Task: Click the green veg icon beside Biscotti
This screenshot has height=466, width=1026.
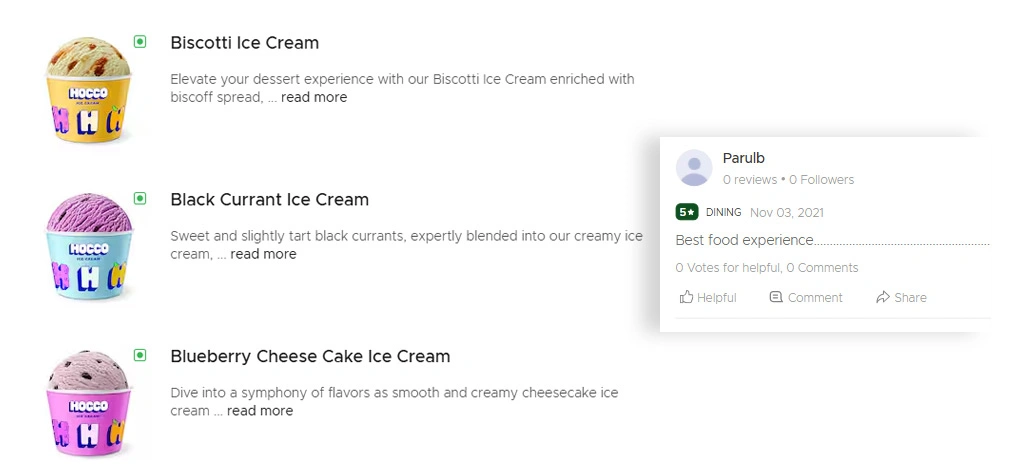Action: coord(140,42)
